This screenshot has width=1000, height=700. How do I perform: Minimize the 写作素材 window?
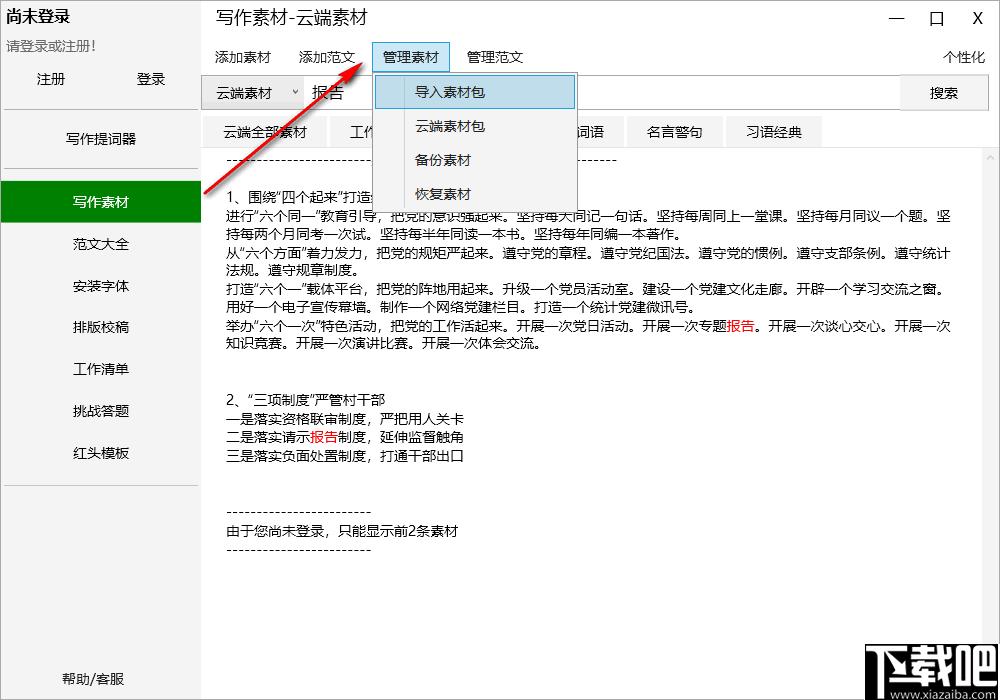coord(897,18)
